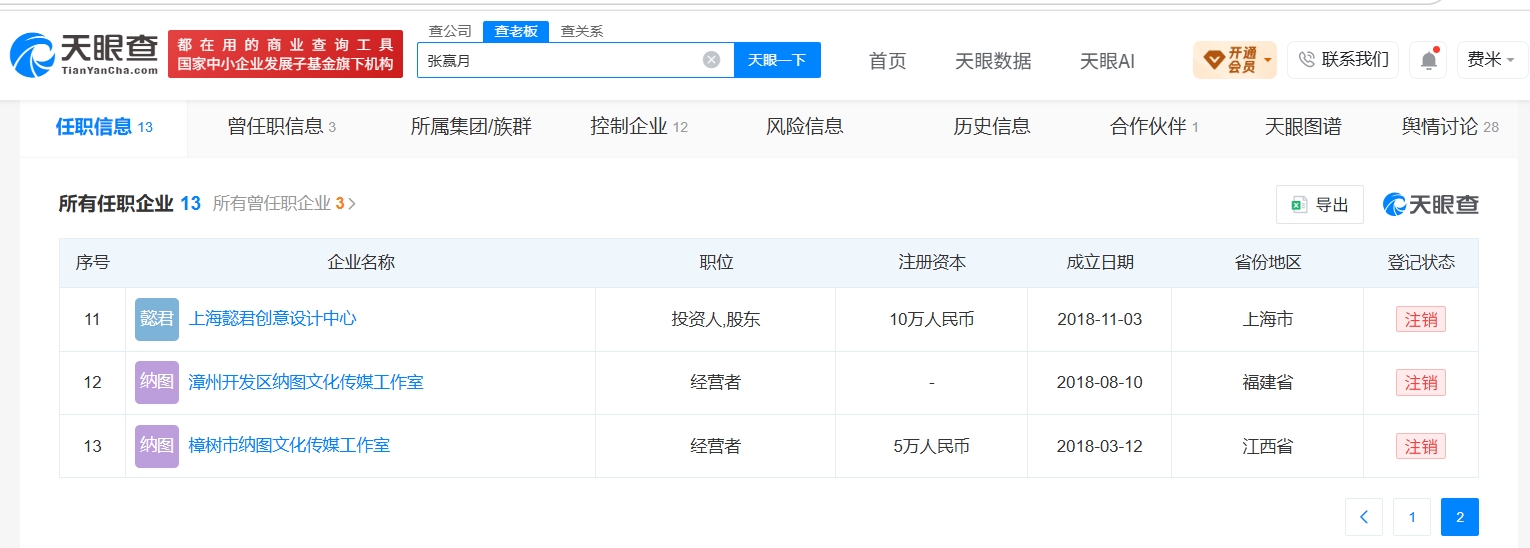Image resolution: width=1530 pixels, height=548 pixels.
Task: Open the 樟树市纳图文化传媒工作室 company link
Action: (289, 445)
